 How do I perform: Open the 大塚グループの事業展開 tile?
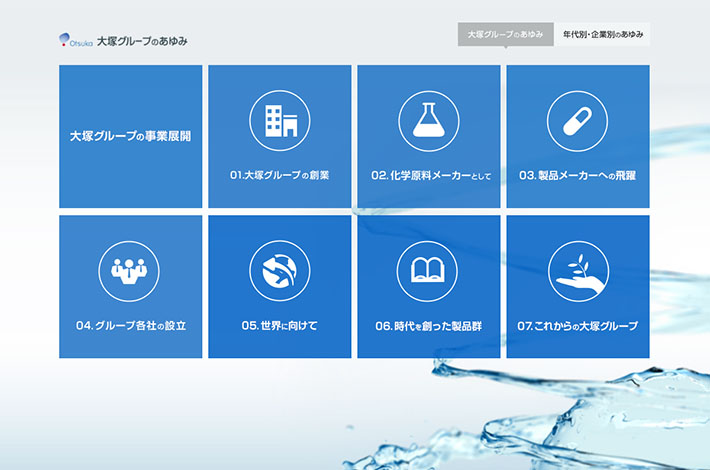point(130,136)
